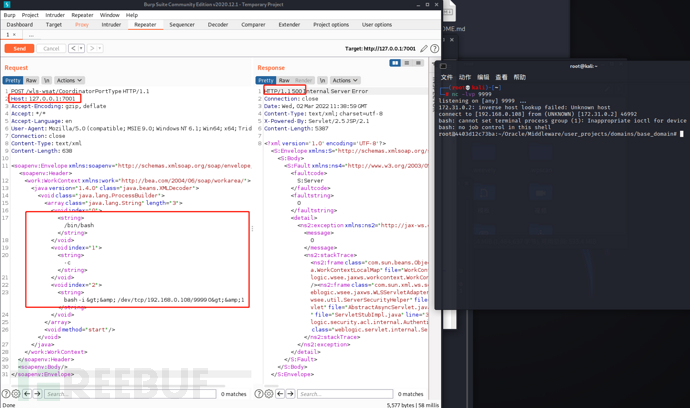Switch to the User options tab
690x408 pixels.
(377, 25)
